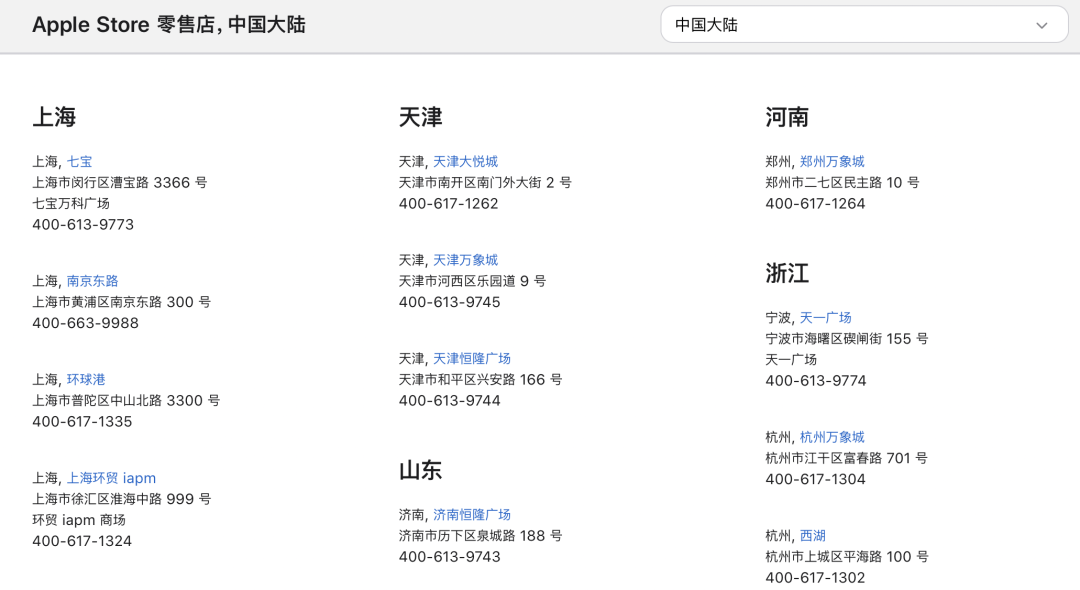Click address 郑州市二七区民主路 10 号
The height and width of the screenshot is (590, 1080).
[842, 182]
